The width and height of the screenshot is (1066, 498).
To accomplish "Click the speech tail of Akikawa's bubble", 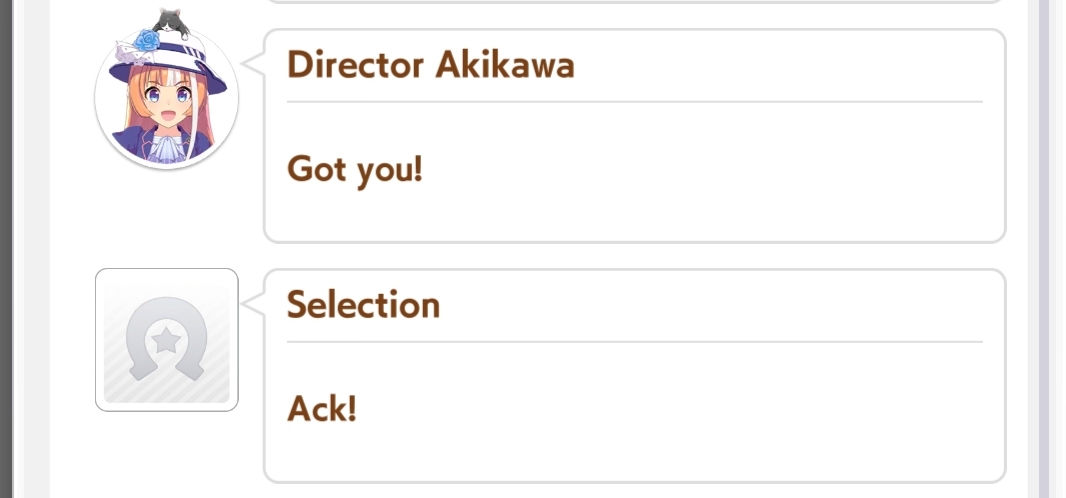I will click(253, 63).
